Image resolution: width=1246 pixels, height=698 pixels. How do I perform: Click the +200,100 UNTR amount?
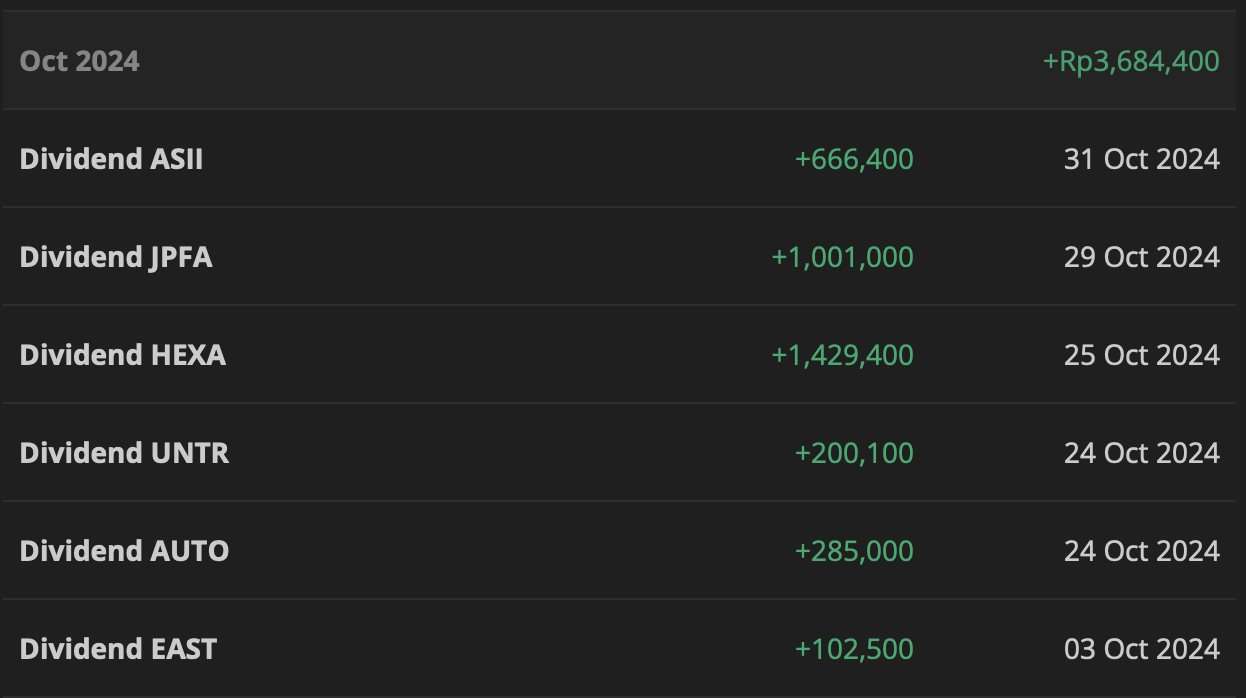click(x=854, y=453)
